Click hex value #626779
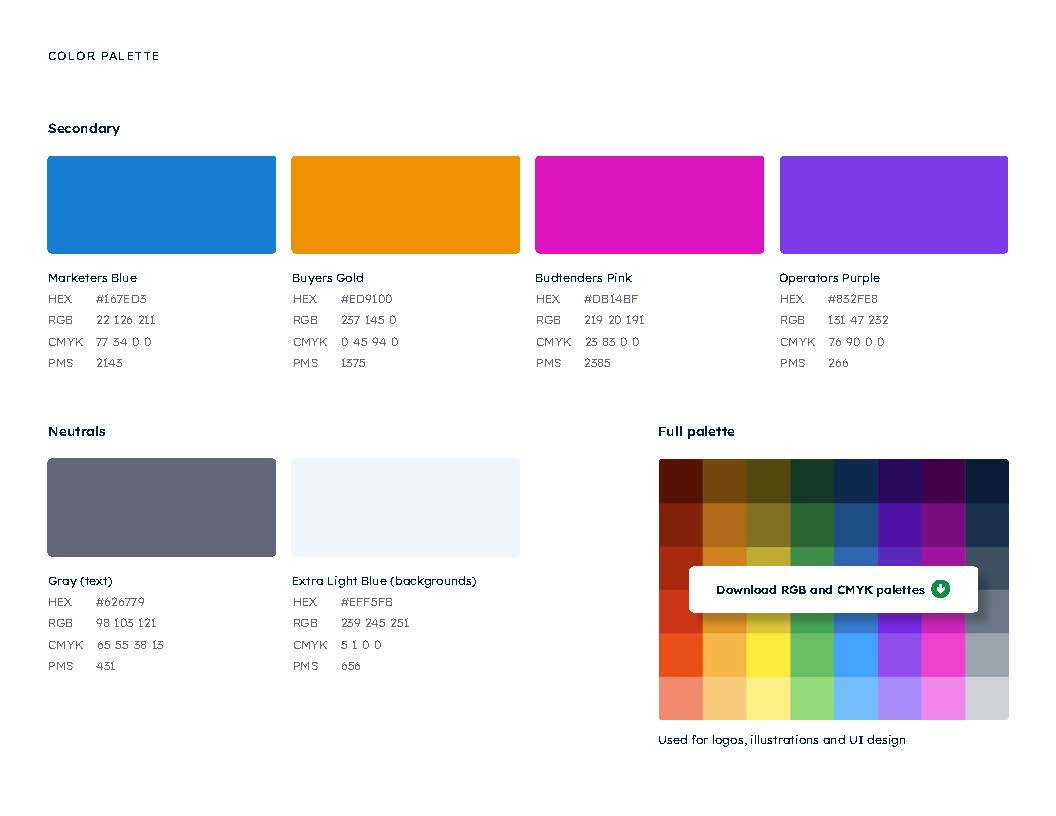This screenshot has height=816, width=1056. pos(120,602)
